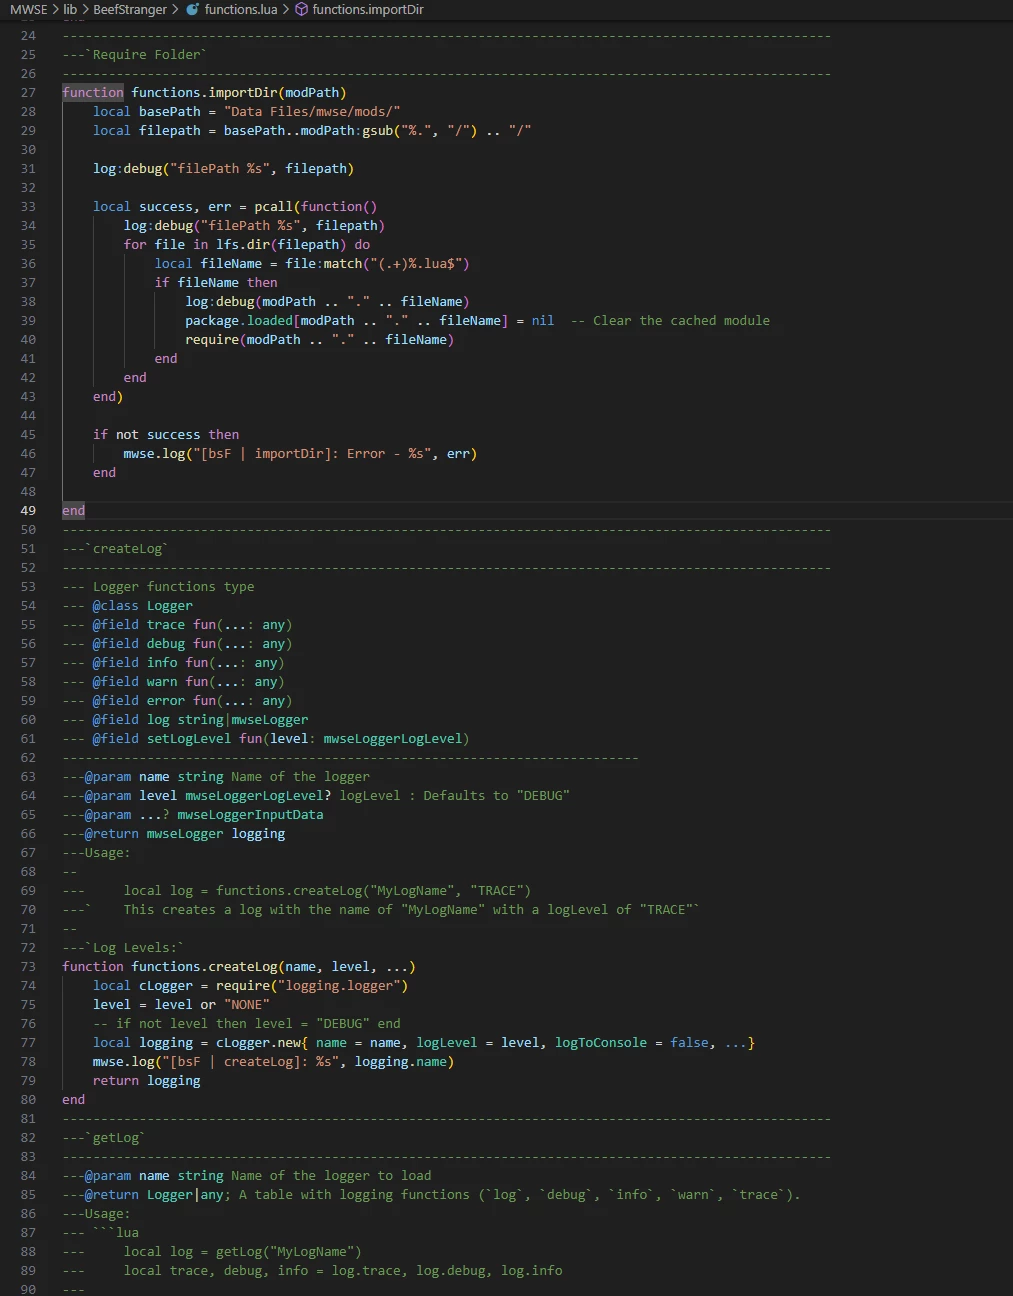Click the "Data Files/mwse/mods/" string
Image resolution: width=1013 pixels, height=1296 pixels.
click(312, 112)
